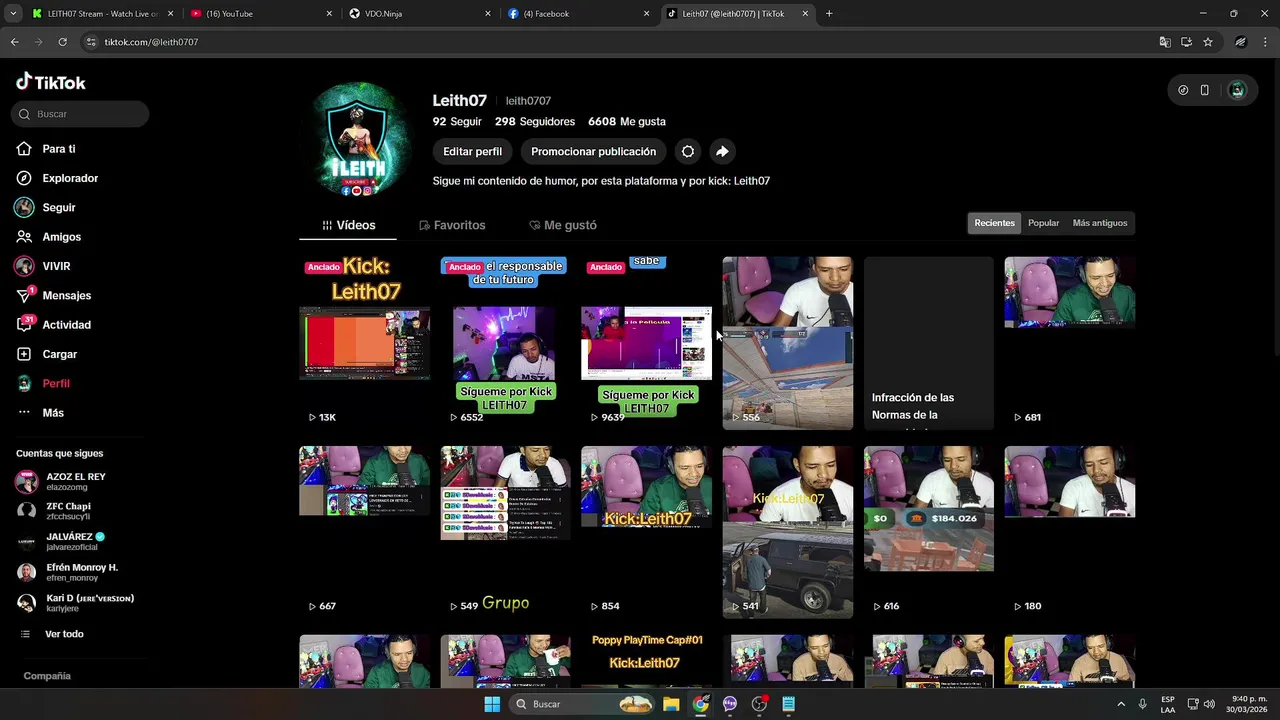Screen dimensions: 1280x720
Task: Go to Perfil in sidebar
Action: coord(55,383)
